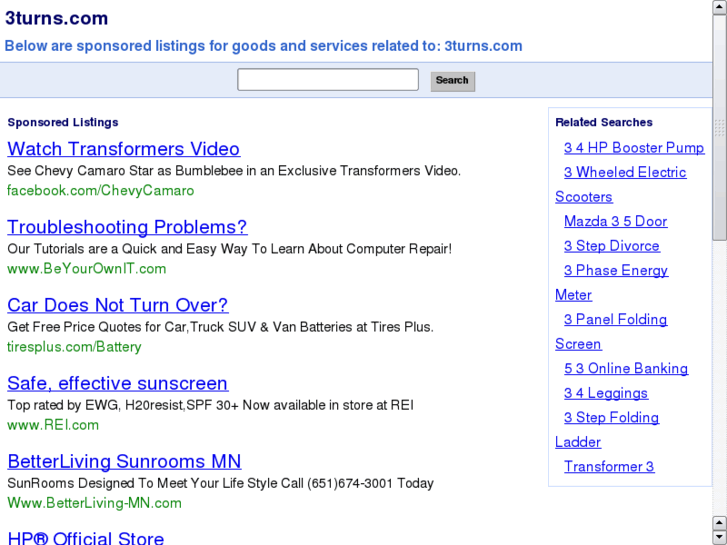
Task: Select the 3 4 Leggings related search
Action: (606, 393)
